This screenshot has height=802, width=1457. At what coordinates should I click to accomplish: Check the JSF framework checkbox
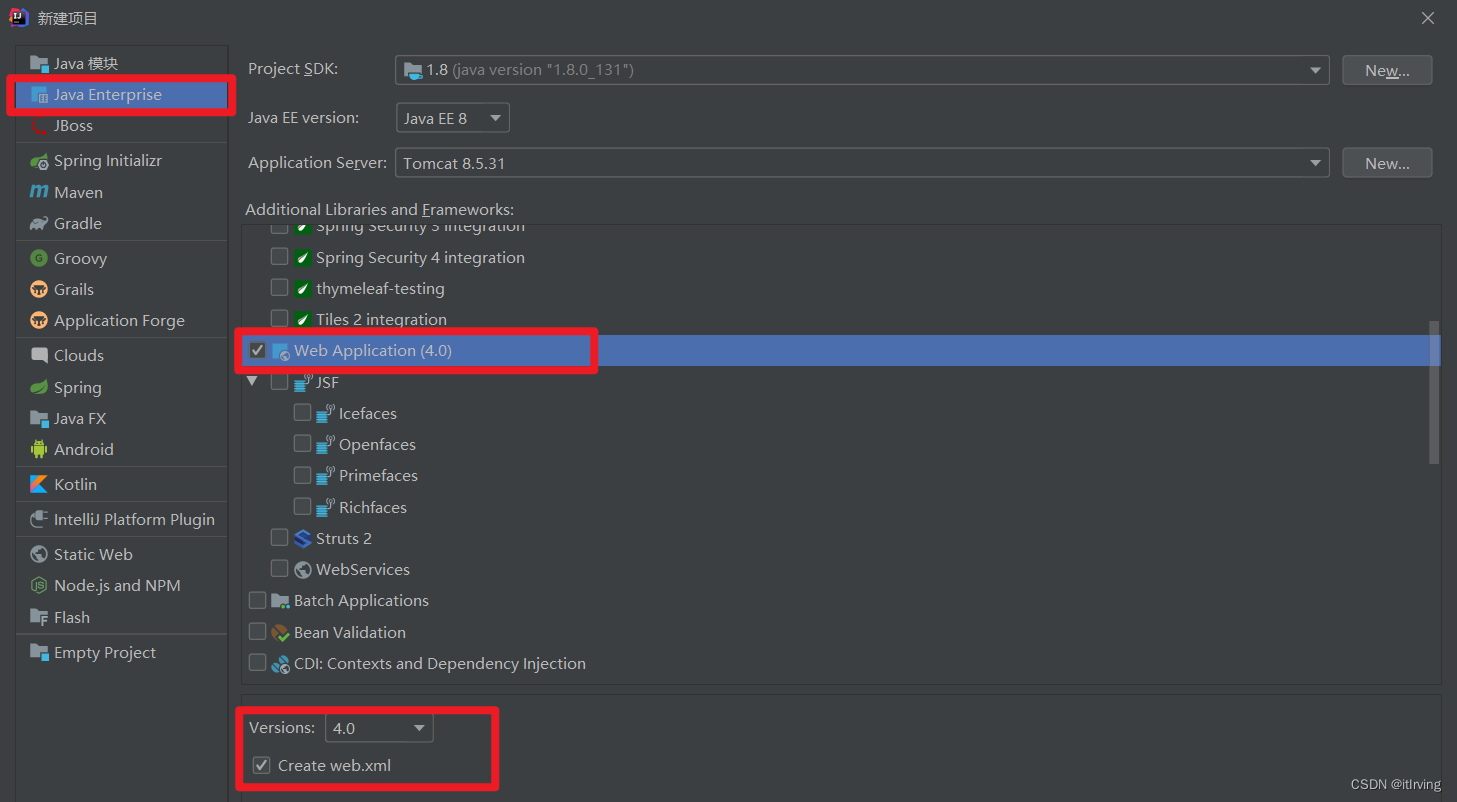pyautogui.click(x=279, y=382)
